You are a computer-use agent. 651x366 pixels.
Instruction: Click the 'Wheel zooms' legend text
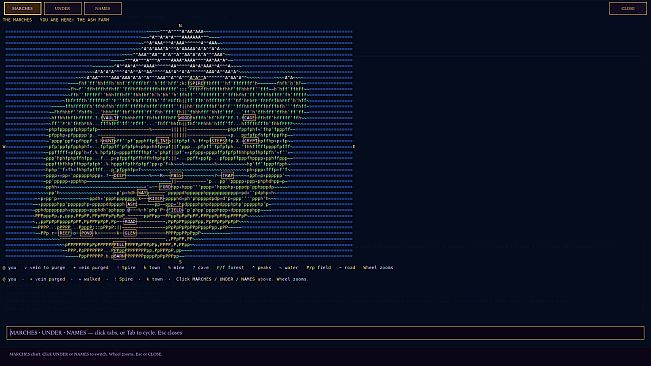pos(378,268)
